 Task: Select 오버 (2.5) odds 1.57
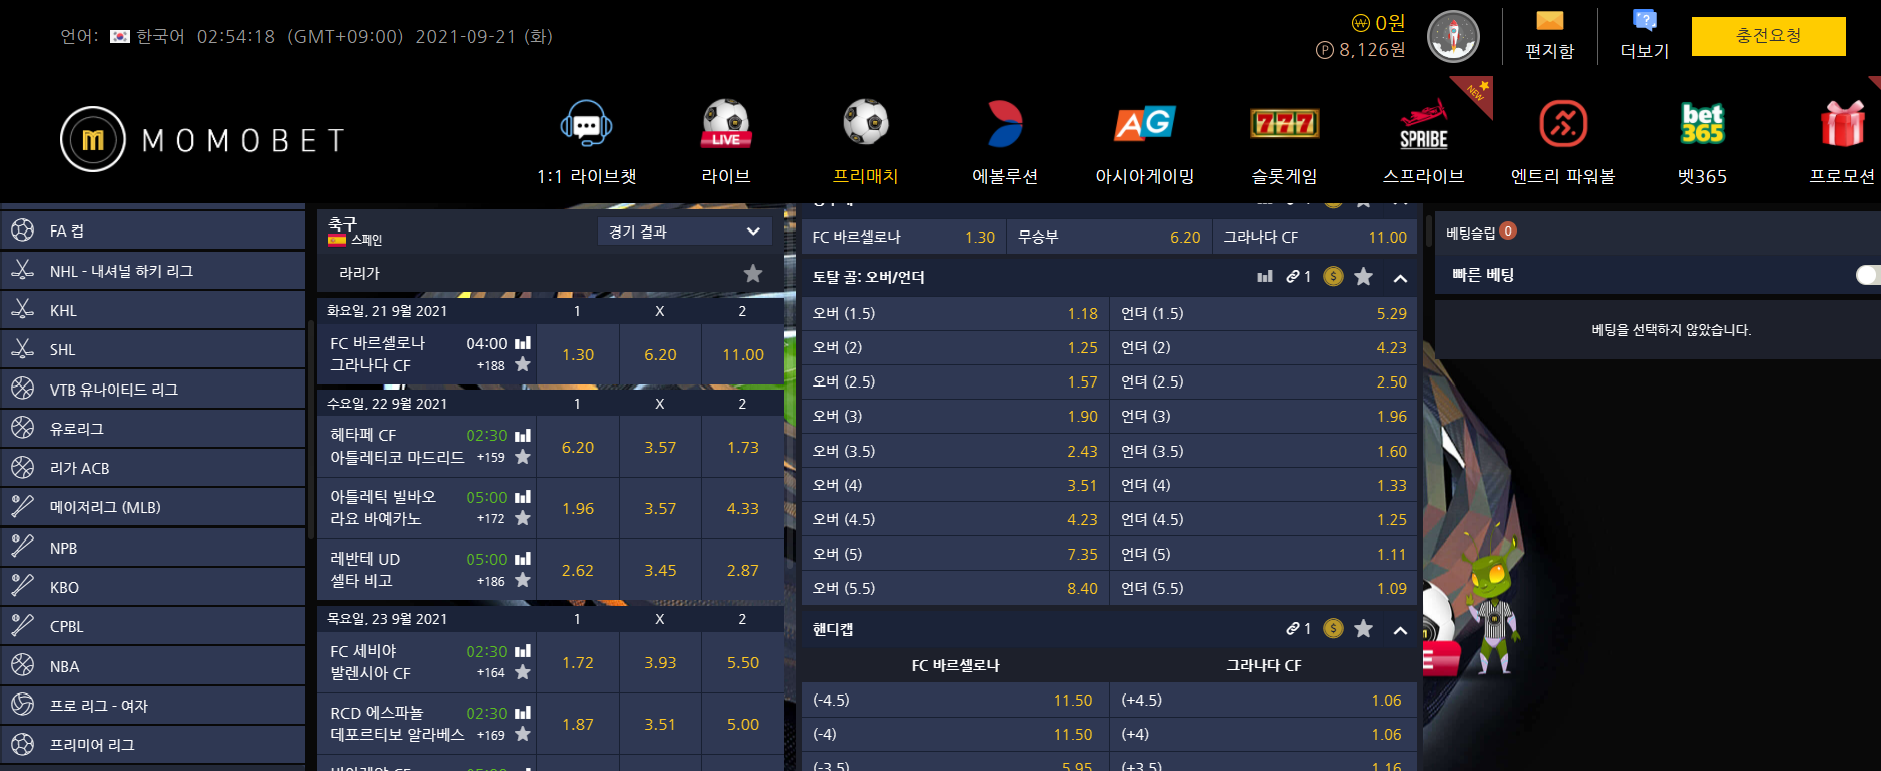(x=954, y=382)
